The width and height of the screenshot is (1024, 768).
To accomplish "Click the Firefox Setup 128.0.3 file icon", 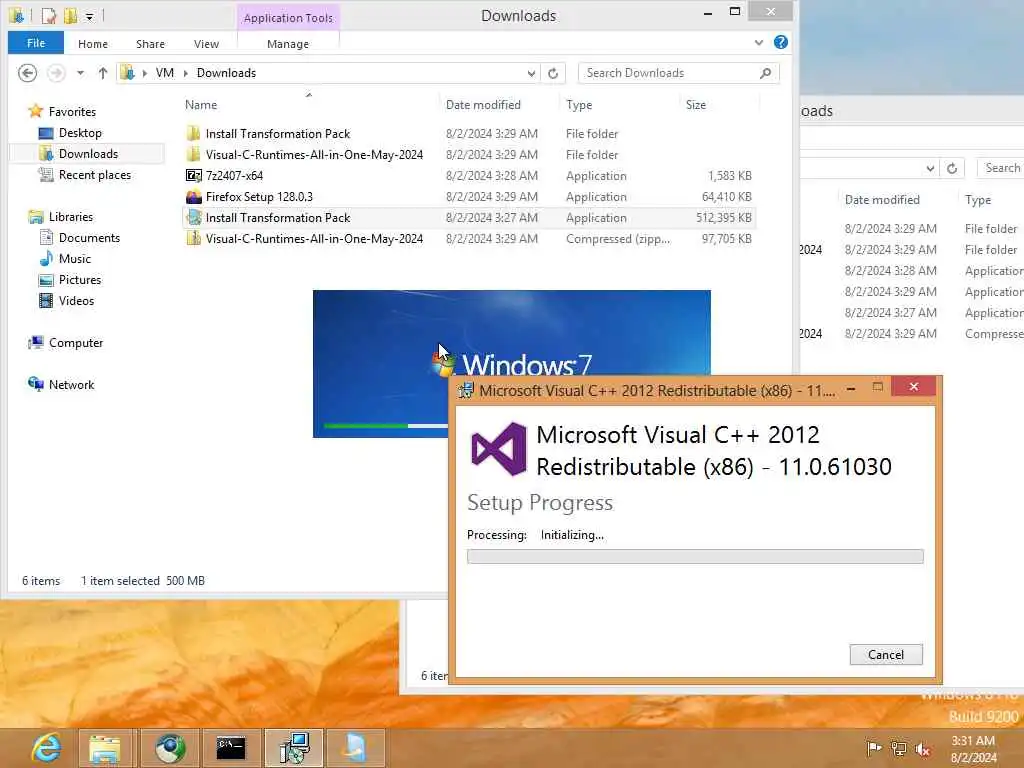I will (194, 197).
